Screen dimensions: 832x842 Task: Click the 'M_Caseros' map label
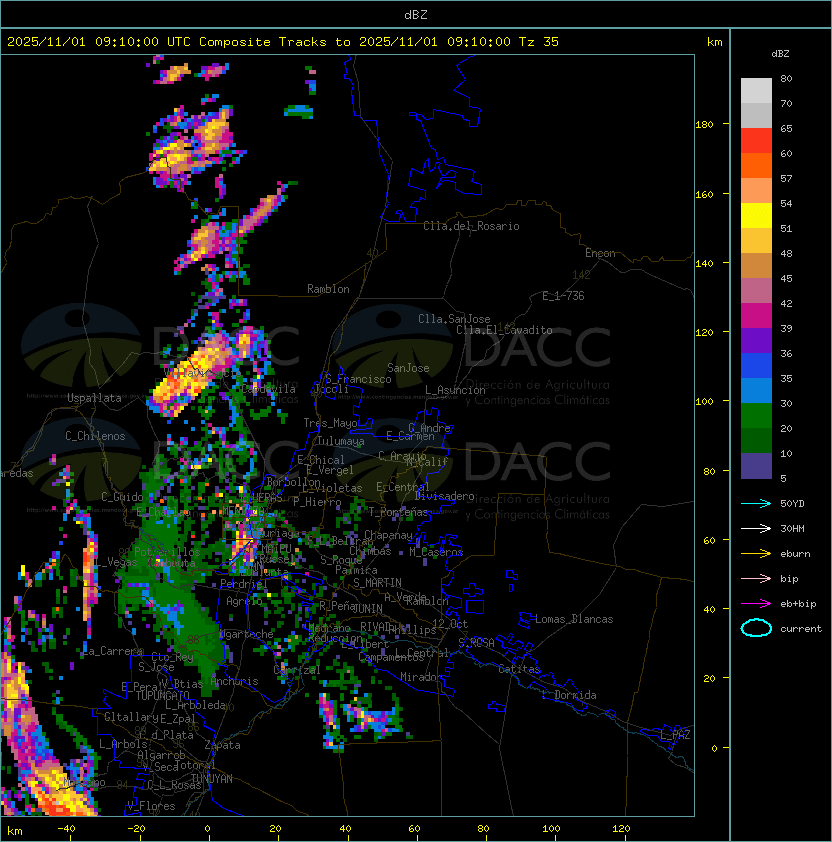click(436, 552)
